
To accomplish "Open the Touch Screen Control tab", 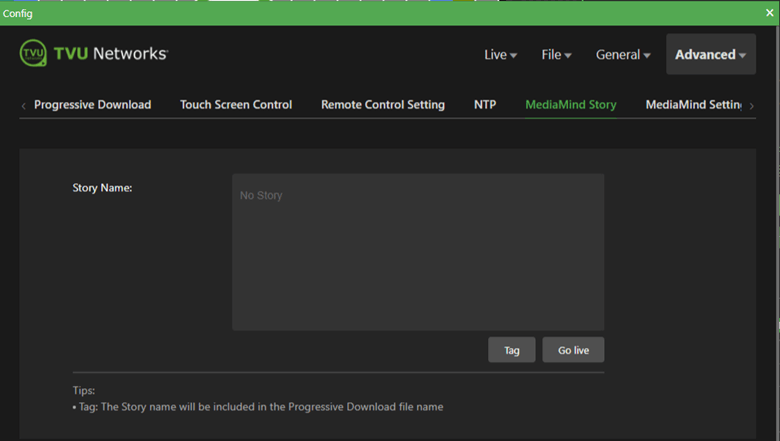I will pyautogui.click(x=236, y=104).
